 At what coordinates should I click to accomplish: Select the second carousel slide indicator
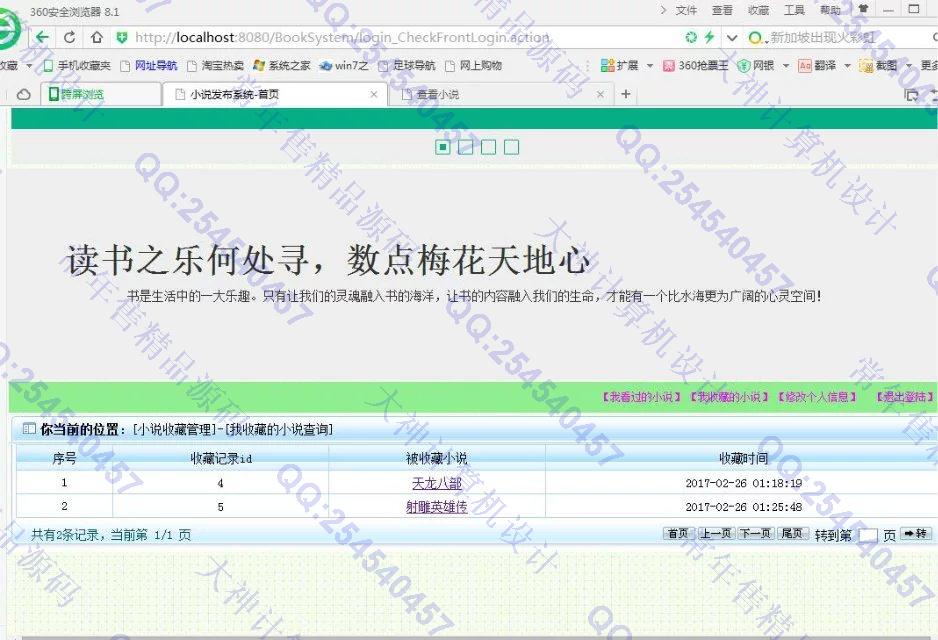click(x=465, y=148)
